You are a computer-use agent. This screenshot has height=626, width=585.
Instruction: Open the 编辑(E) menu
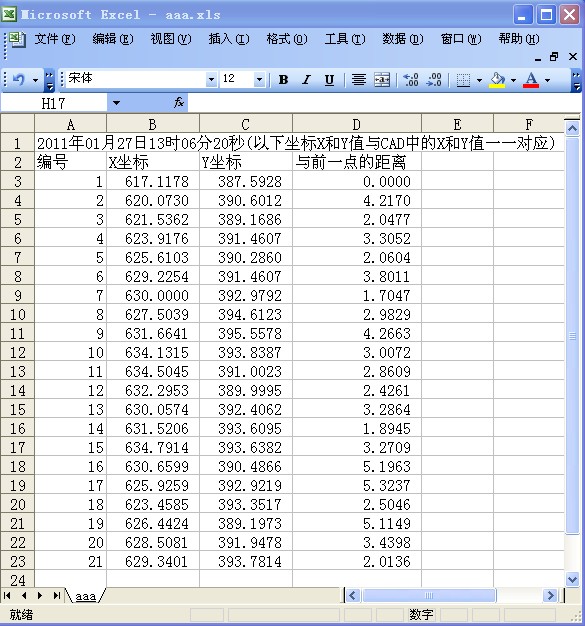point(113,39)
